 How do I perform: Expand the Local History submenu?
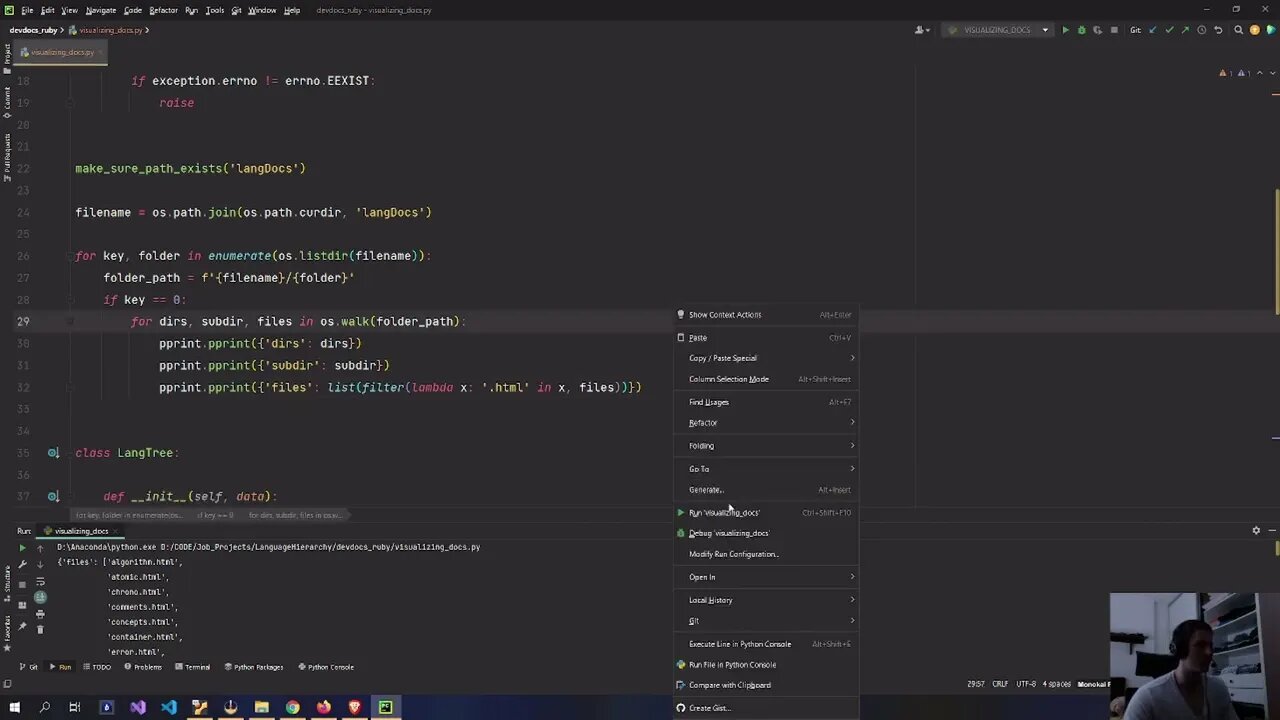pyautogui.click(x=766, y=600)
